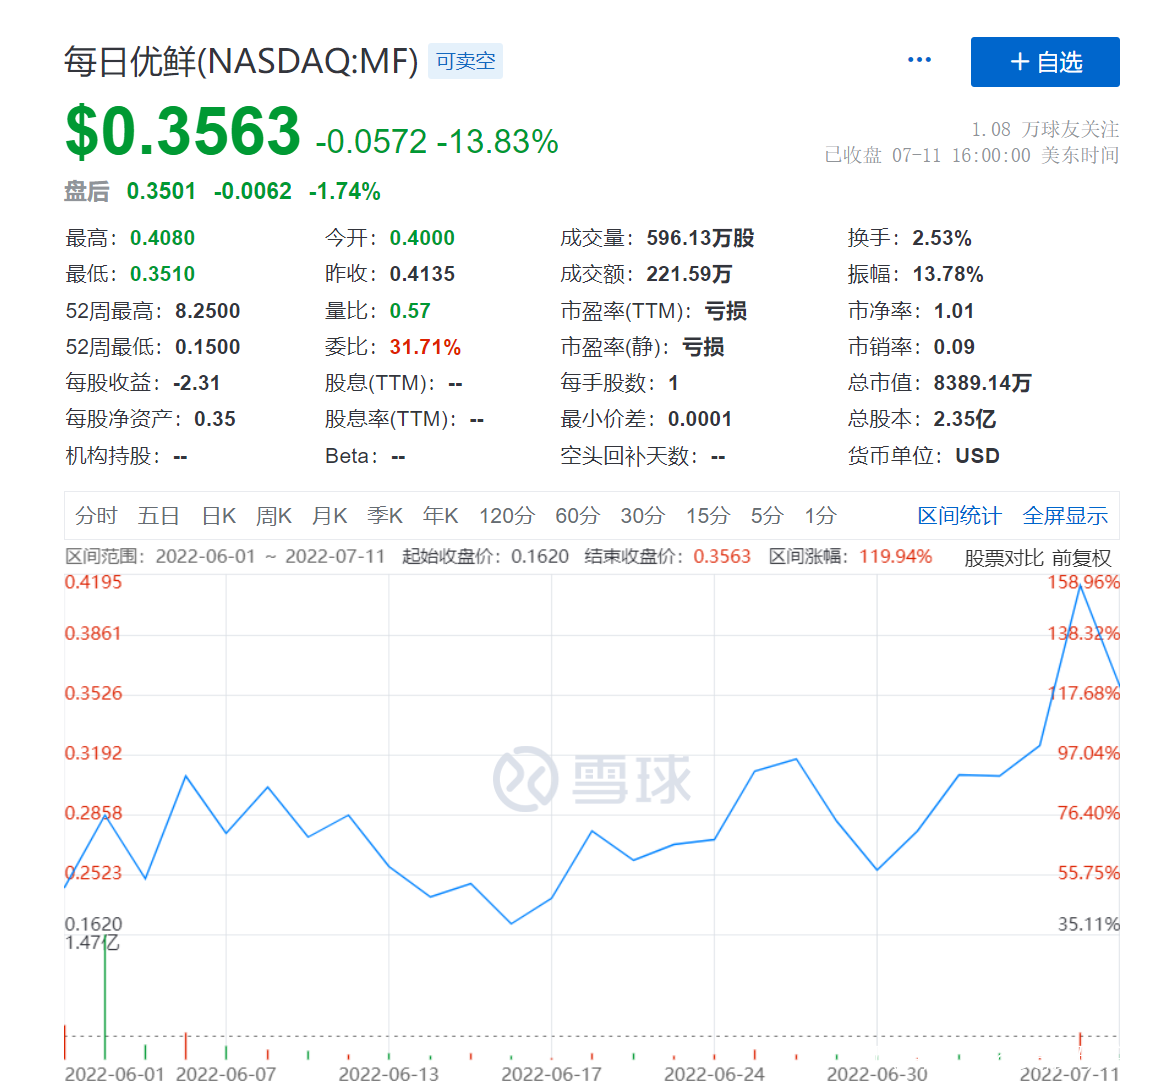Viewport: 1174px width, 1088px height.
Task: Select the 季K chart tab
Action: point(385,515)
